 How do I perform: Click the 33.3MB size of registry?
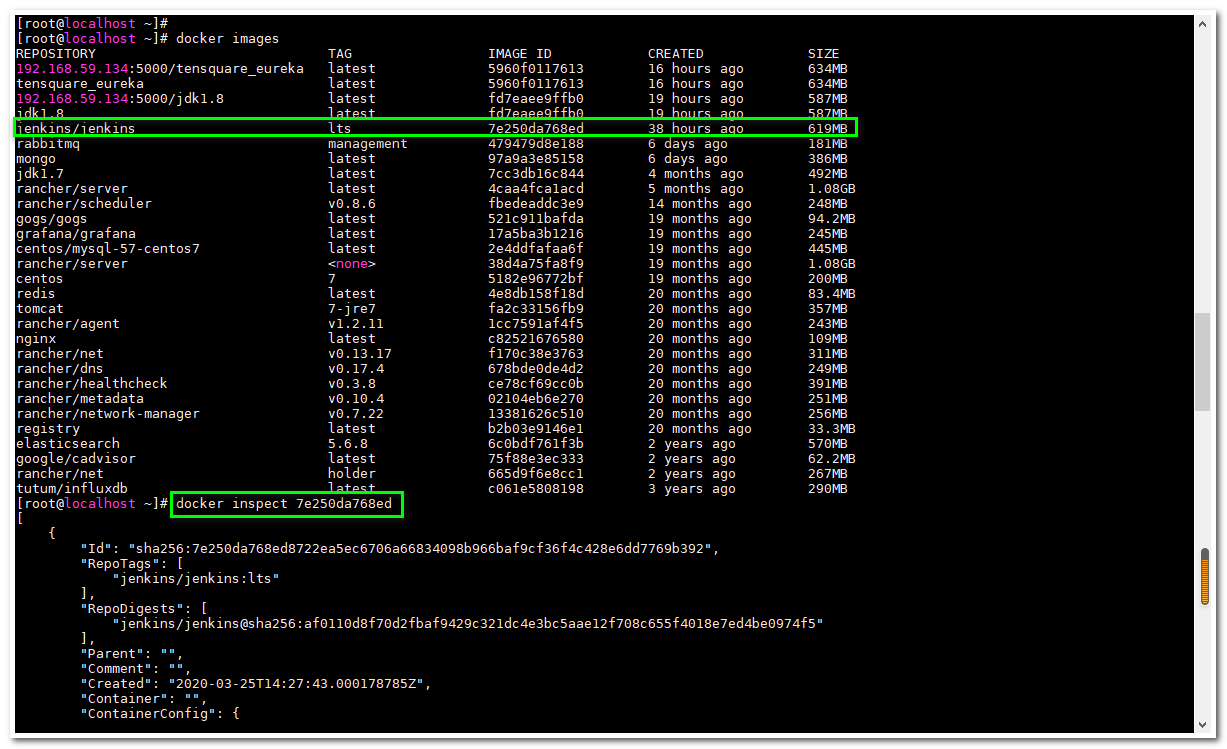(832, 428)
